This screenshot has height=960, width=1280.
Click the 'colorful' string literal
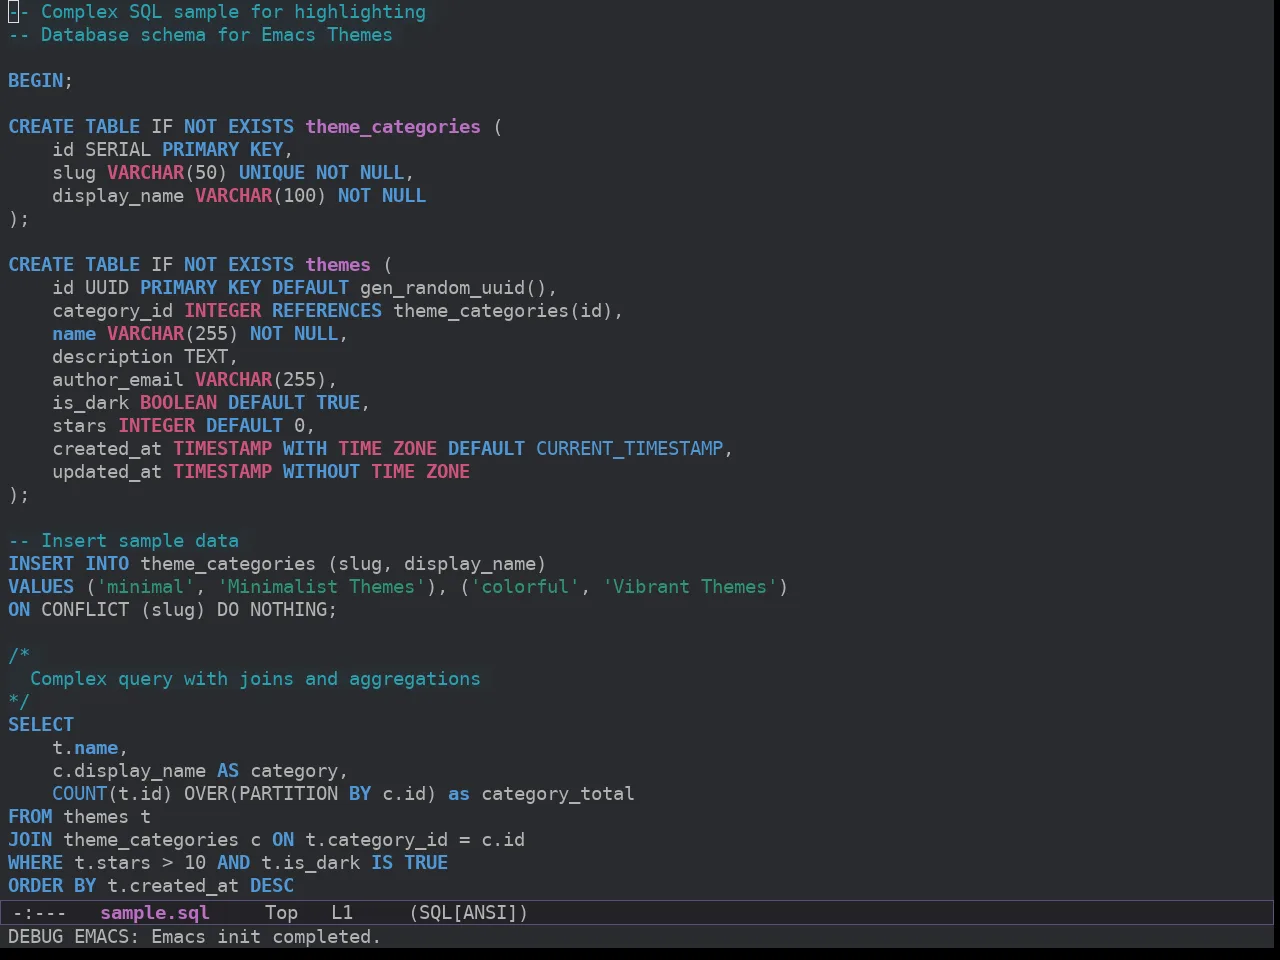click(x=525, y=587)
